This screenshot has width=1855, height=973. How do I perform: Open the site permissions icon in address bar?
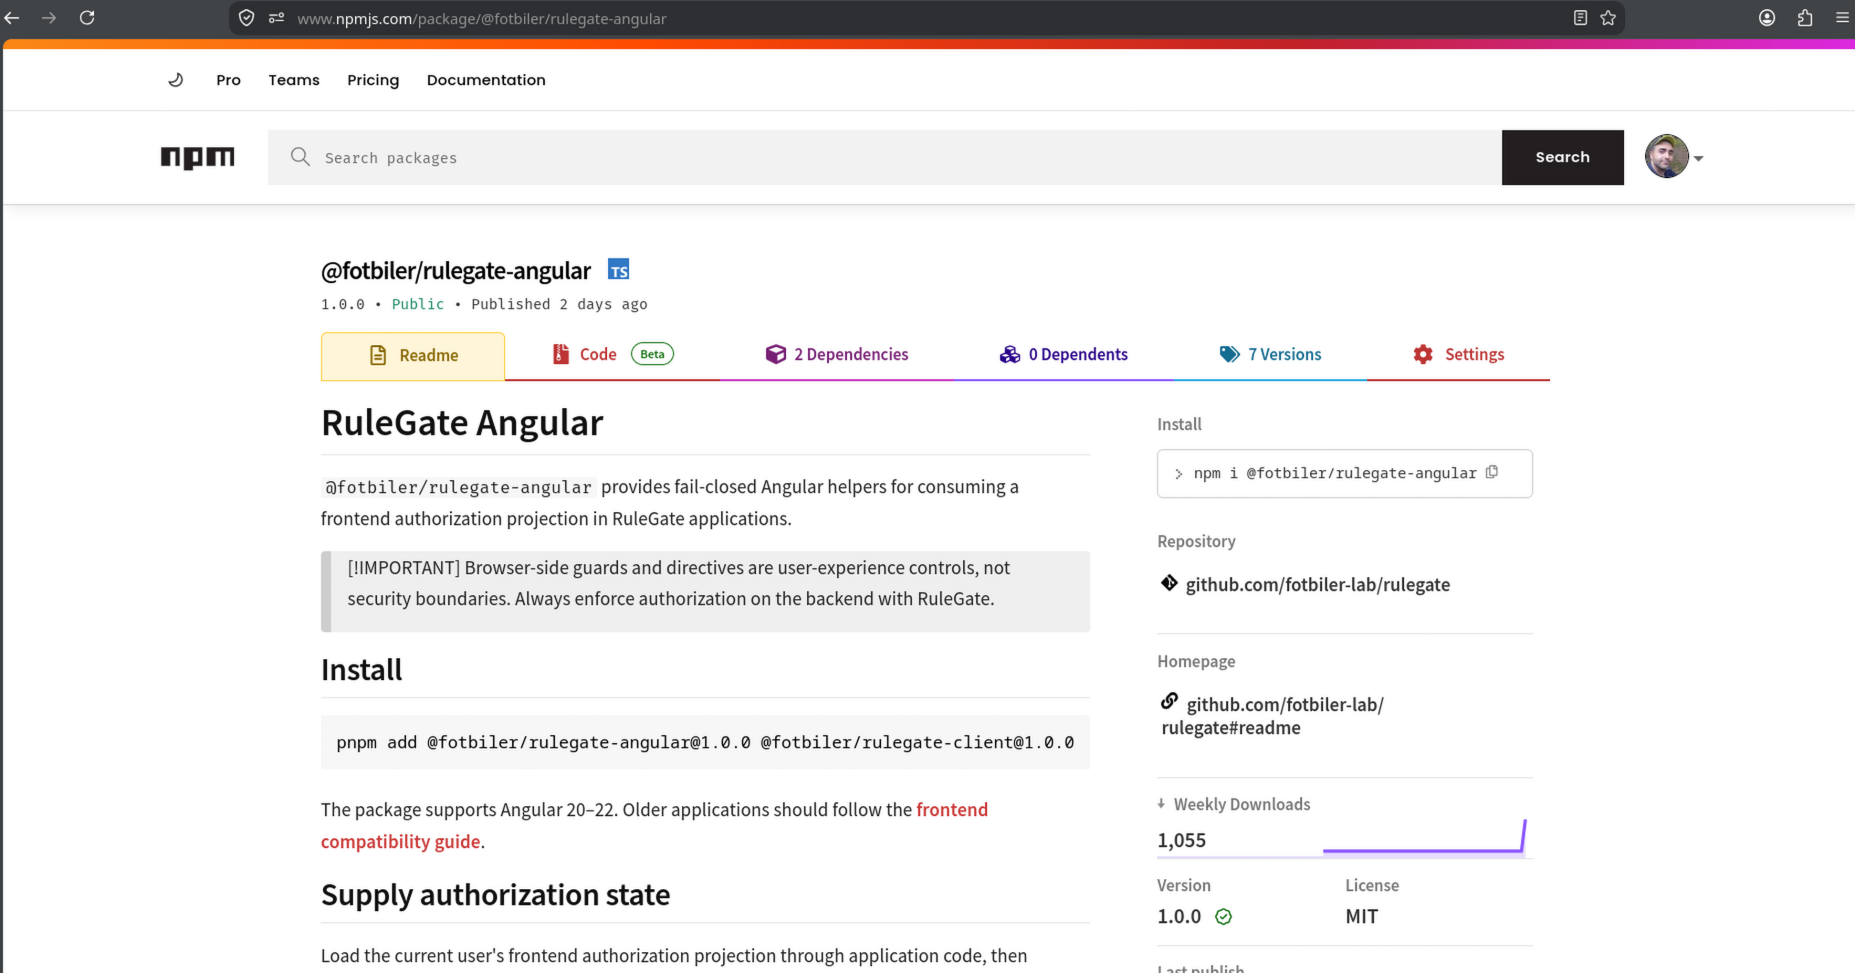point(276,18)
